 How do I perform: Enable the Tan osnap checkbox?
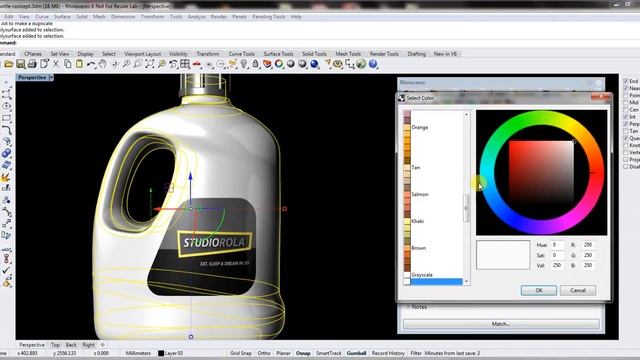626,131
